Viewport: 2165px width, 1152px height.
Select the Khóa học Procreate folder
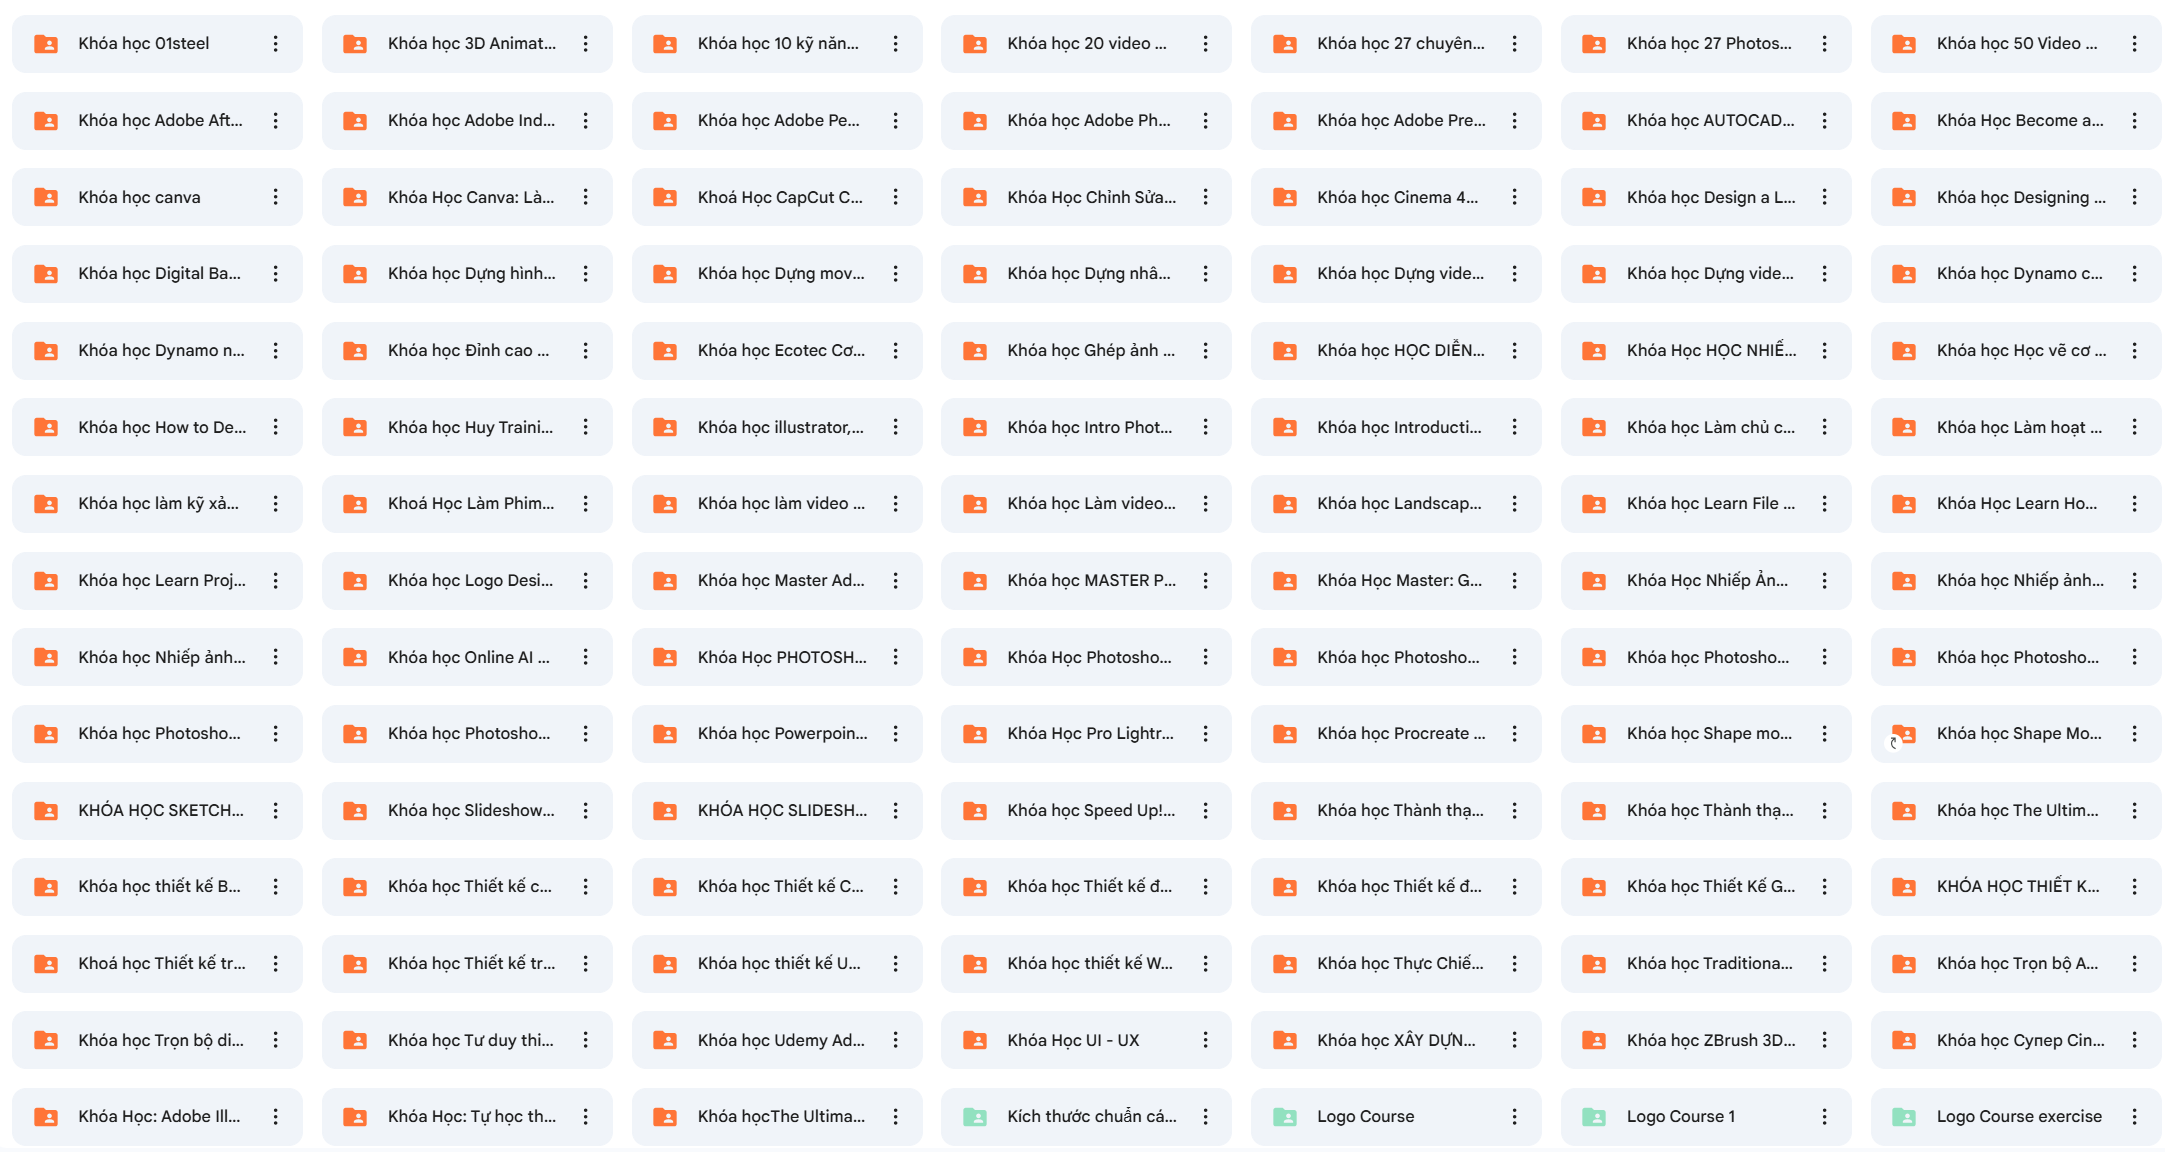click(x=1396, y=734)
